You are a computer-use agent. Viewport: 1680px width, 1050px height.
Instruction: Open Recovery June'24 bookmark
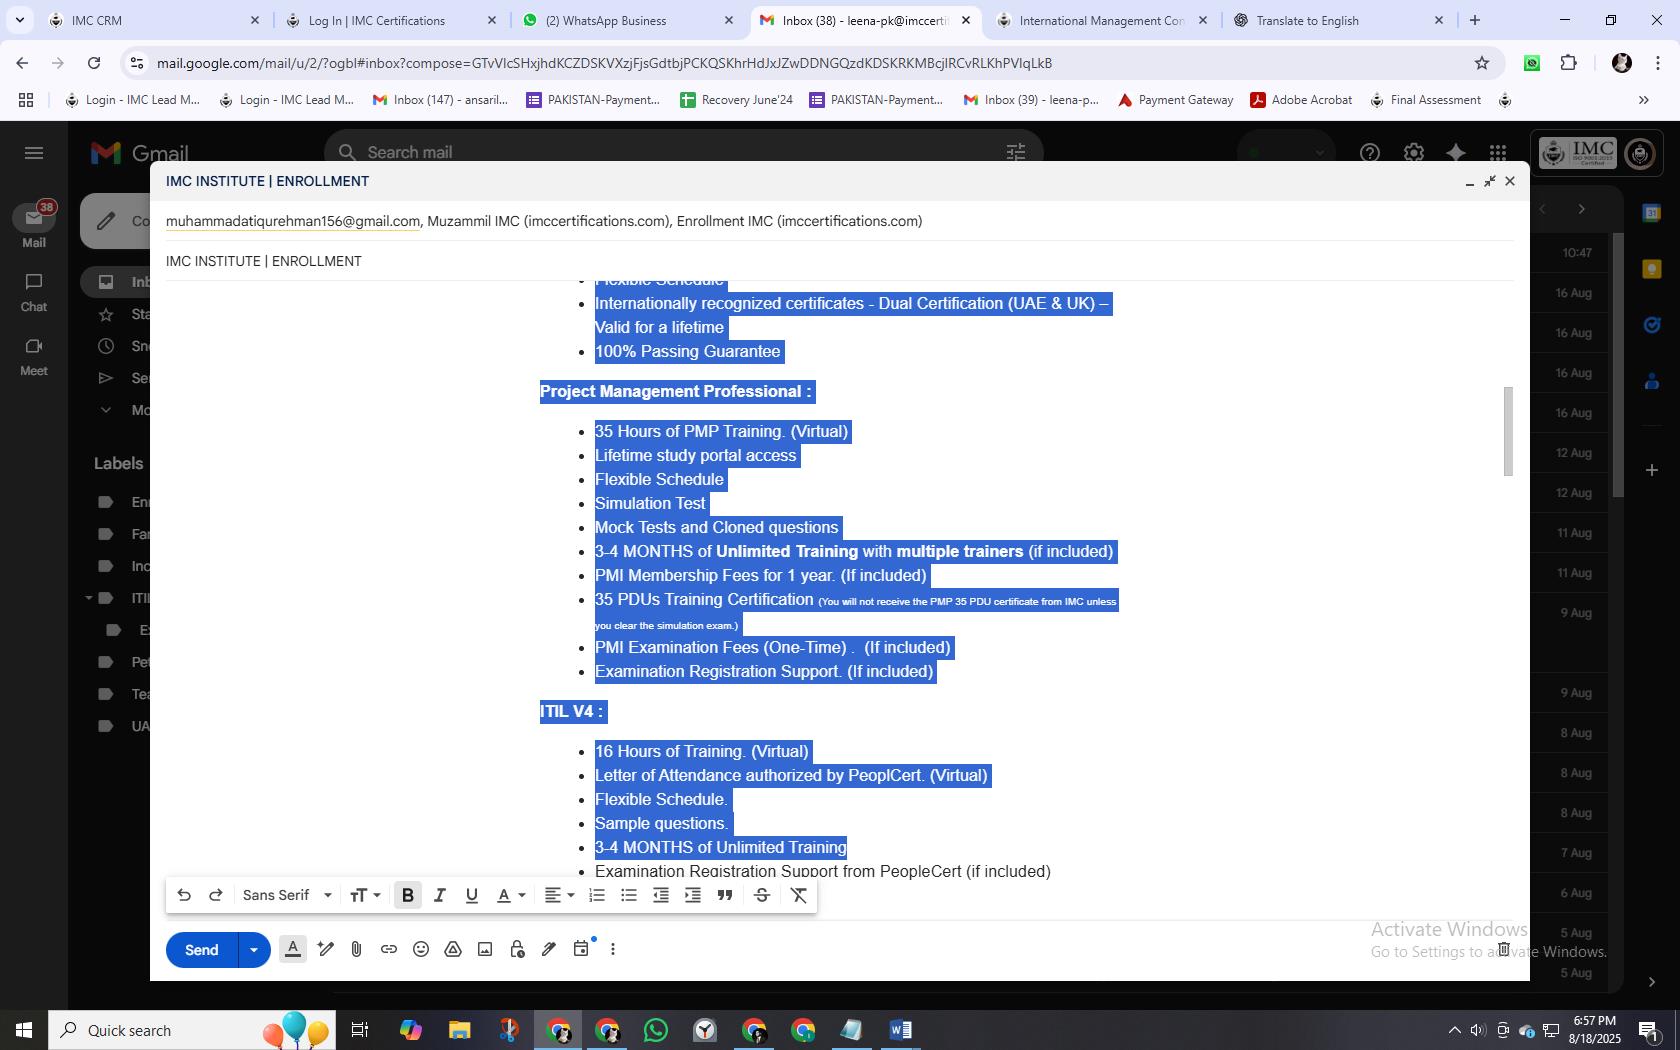click(736, 100)
